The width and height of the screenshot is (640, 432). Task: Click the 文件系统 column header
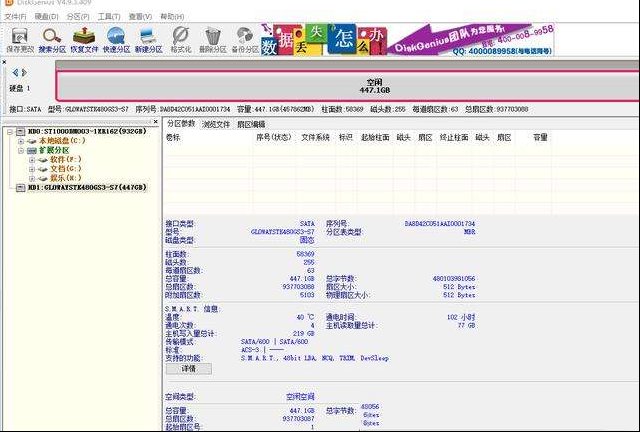coord(315,138)
